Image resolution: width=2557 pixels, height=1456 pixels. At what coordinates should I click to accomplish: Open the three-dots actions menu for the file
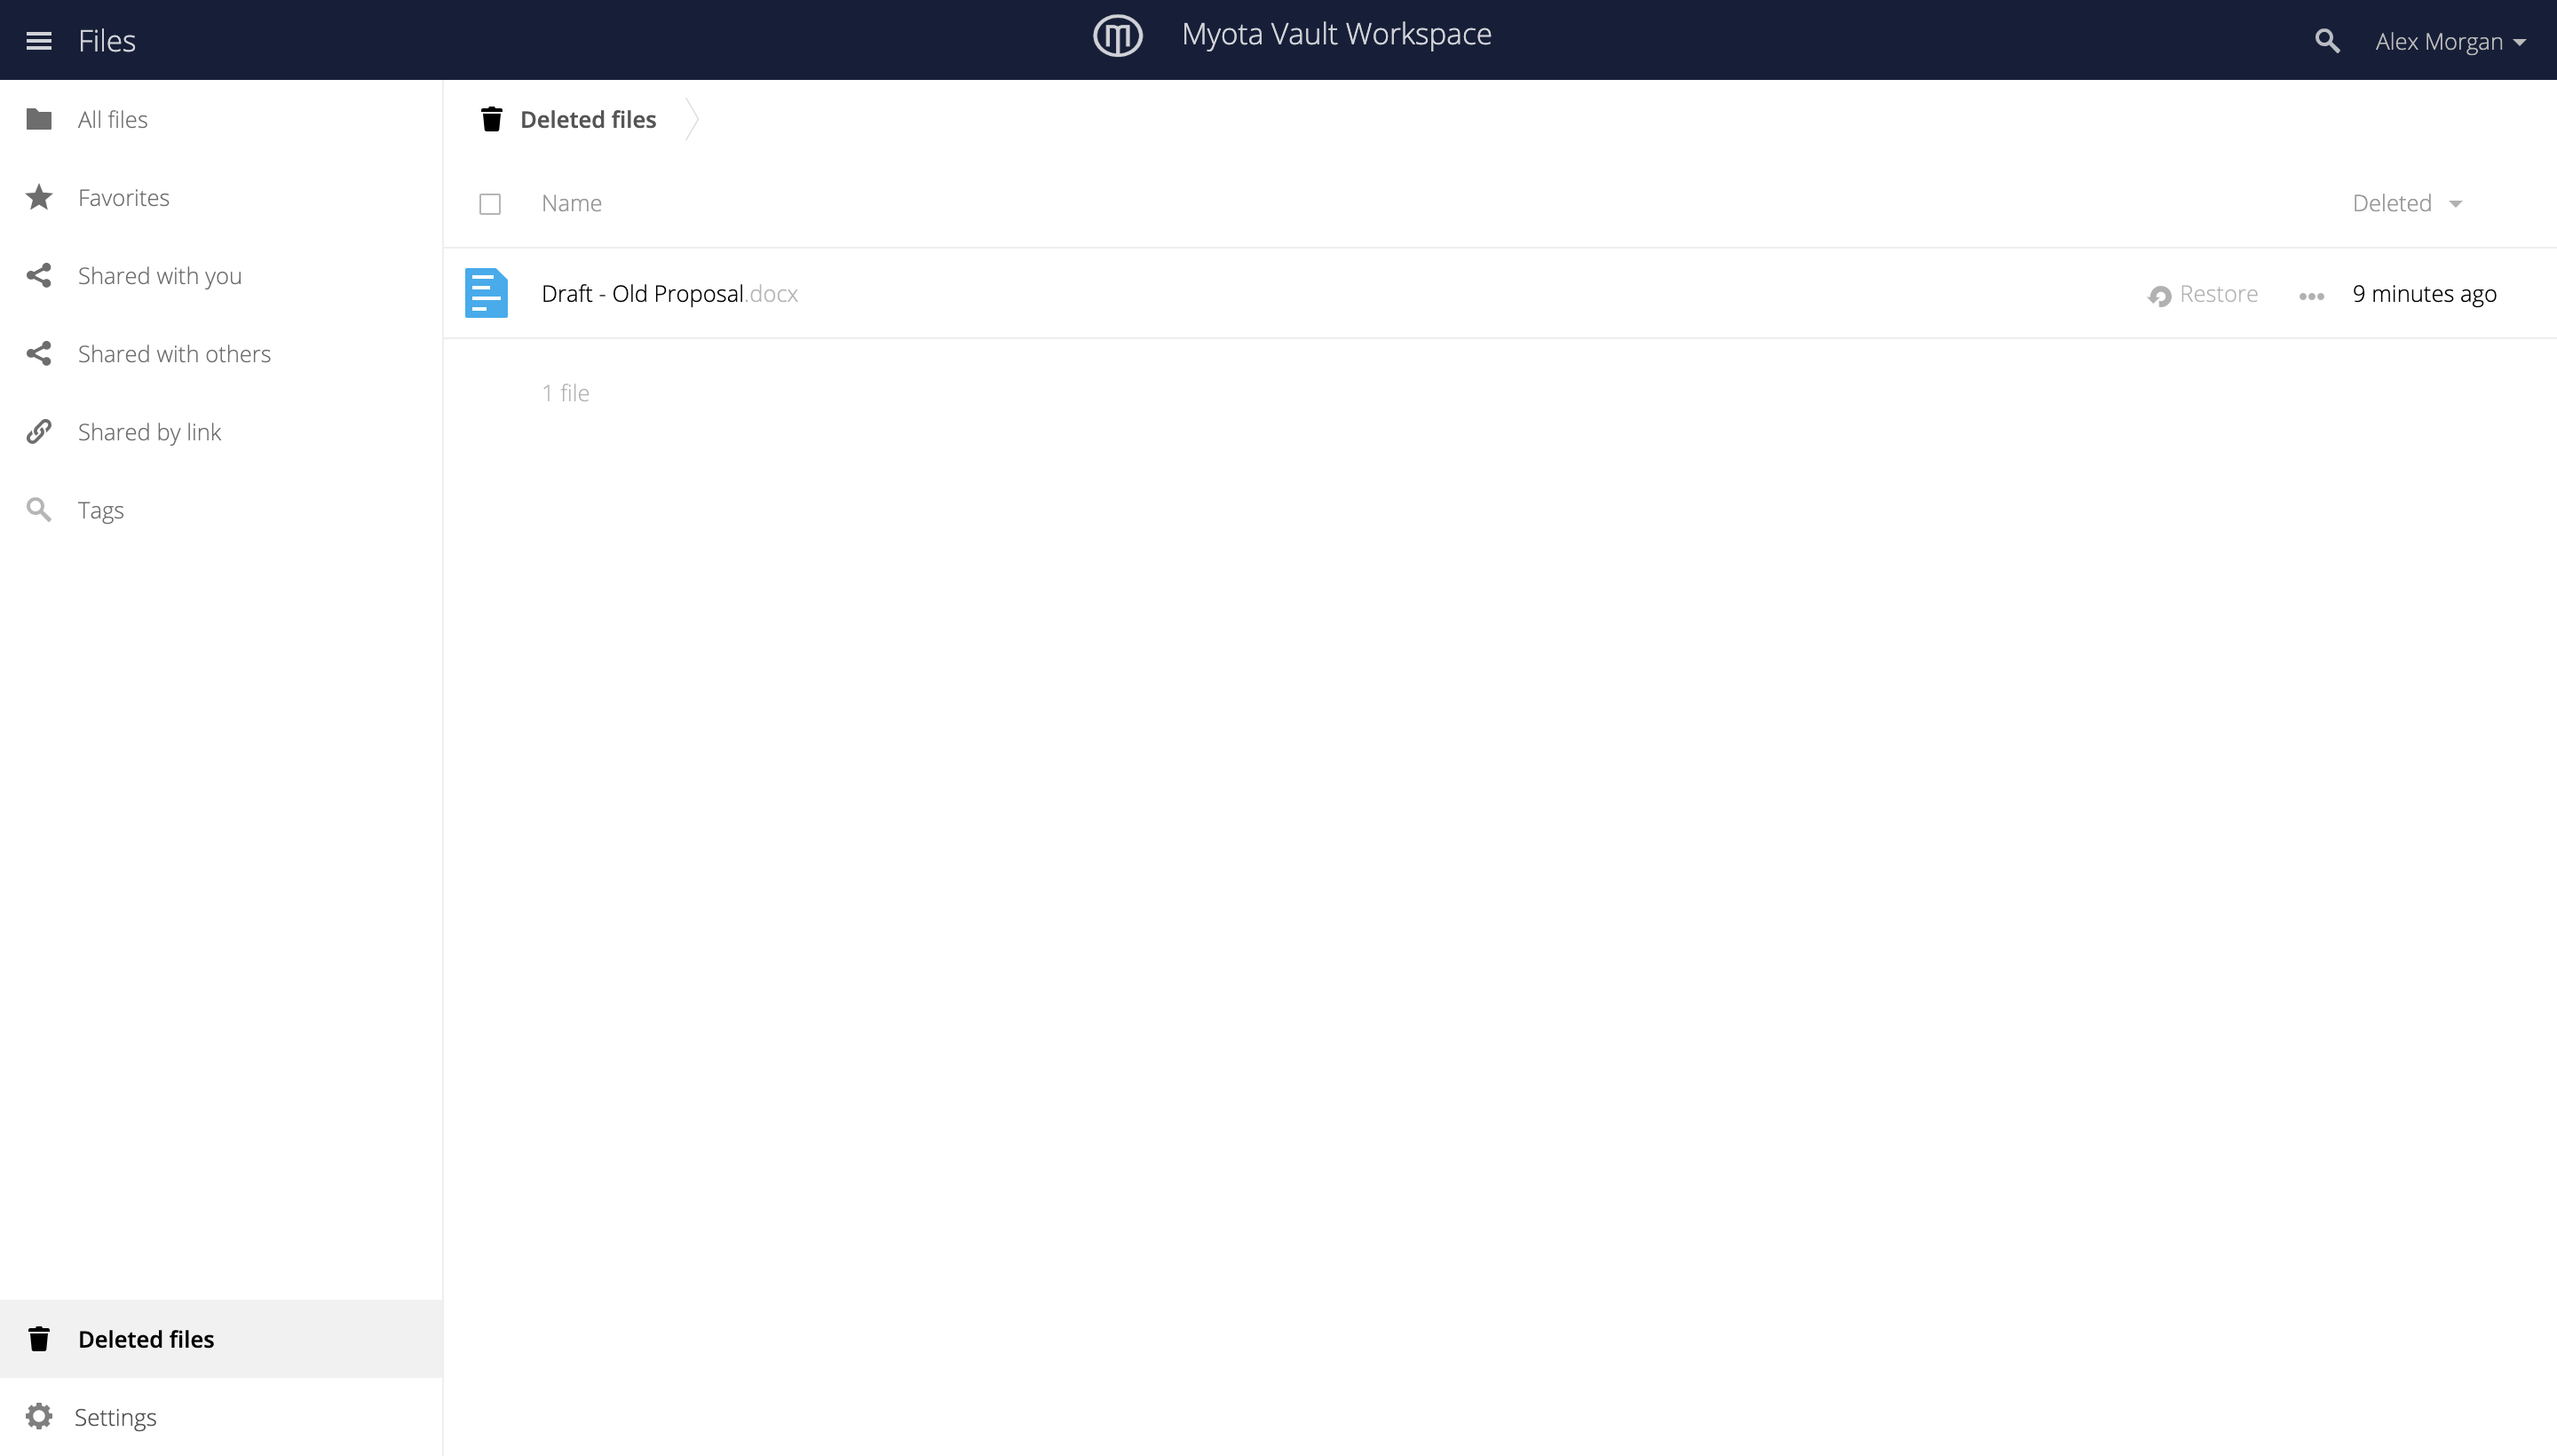[x=2311, y=296]
